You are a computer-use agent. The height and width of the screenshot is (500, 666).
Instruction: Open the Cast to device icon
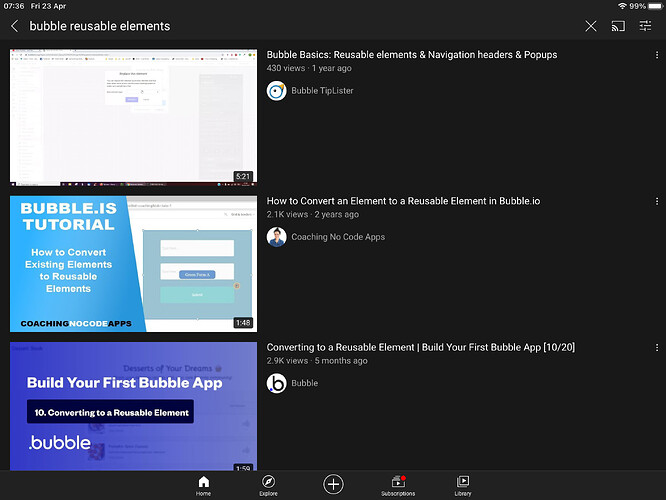coord(618,26)
